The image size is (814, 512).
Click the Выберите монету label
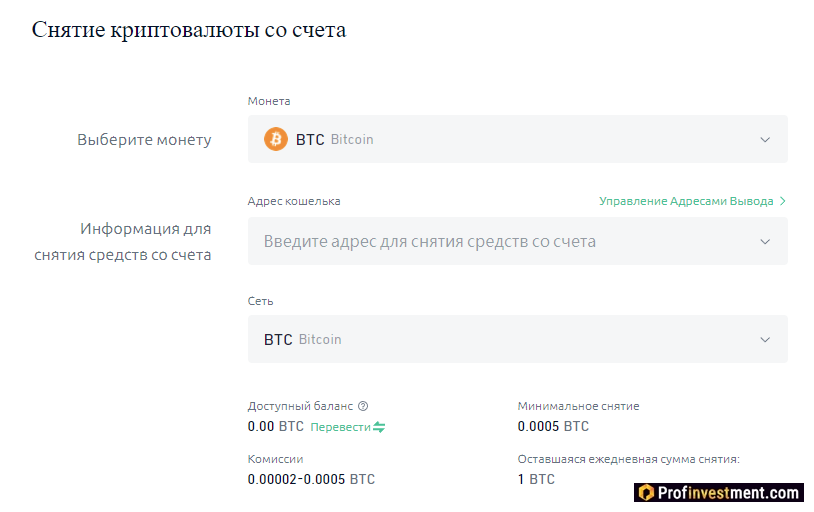(x=144, y=140)
